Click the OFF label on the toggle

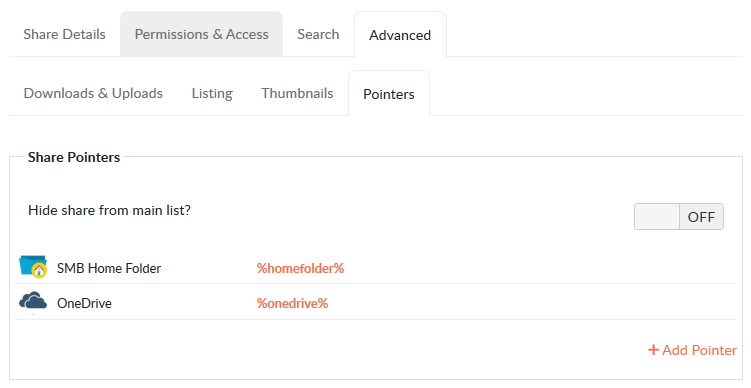click(701, 217)
